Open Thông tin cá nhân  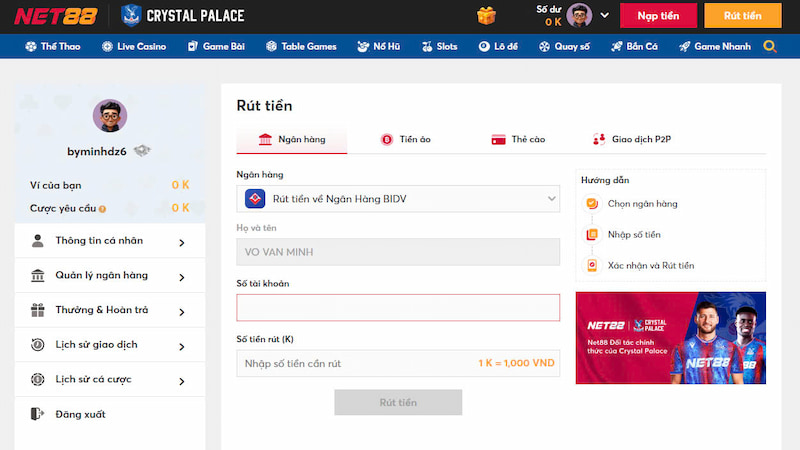pos(110,241)
